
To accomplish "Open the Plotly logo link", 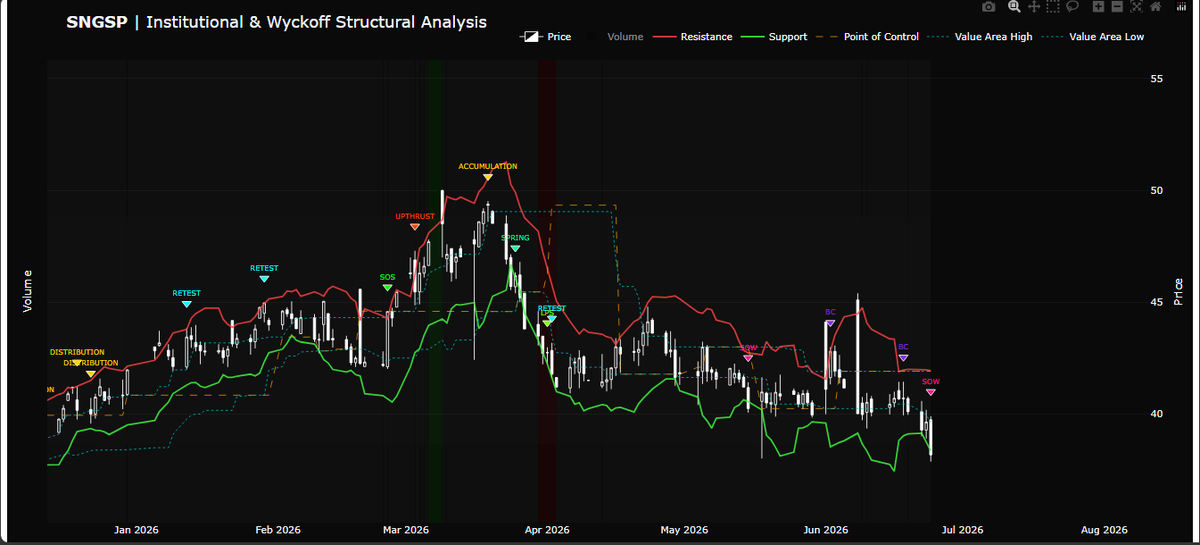I will [1181, 6].
